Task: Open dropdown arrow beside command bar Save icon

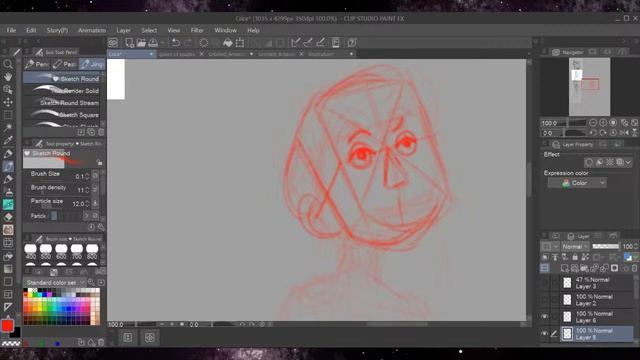Action: click(162, 42)
